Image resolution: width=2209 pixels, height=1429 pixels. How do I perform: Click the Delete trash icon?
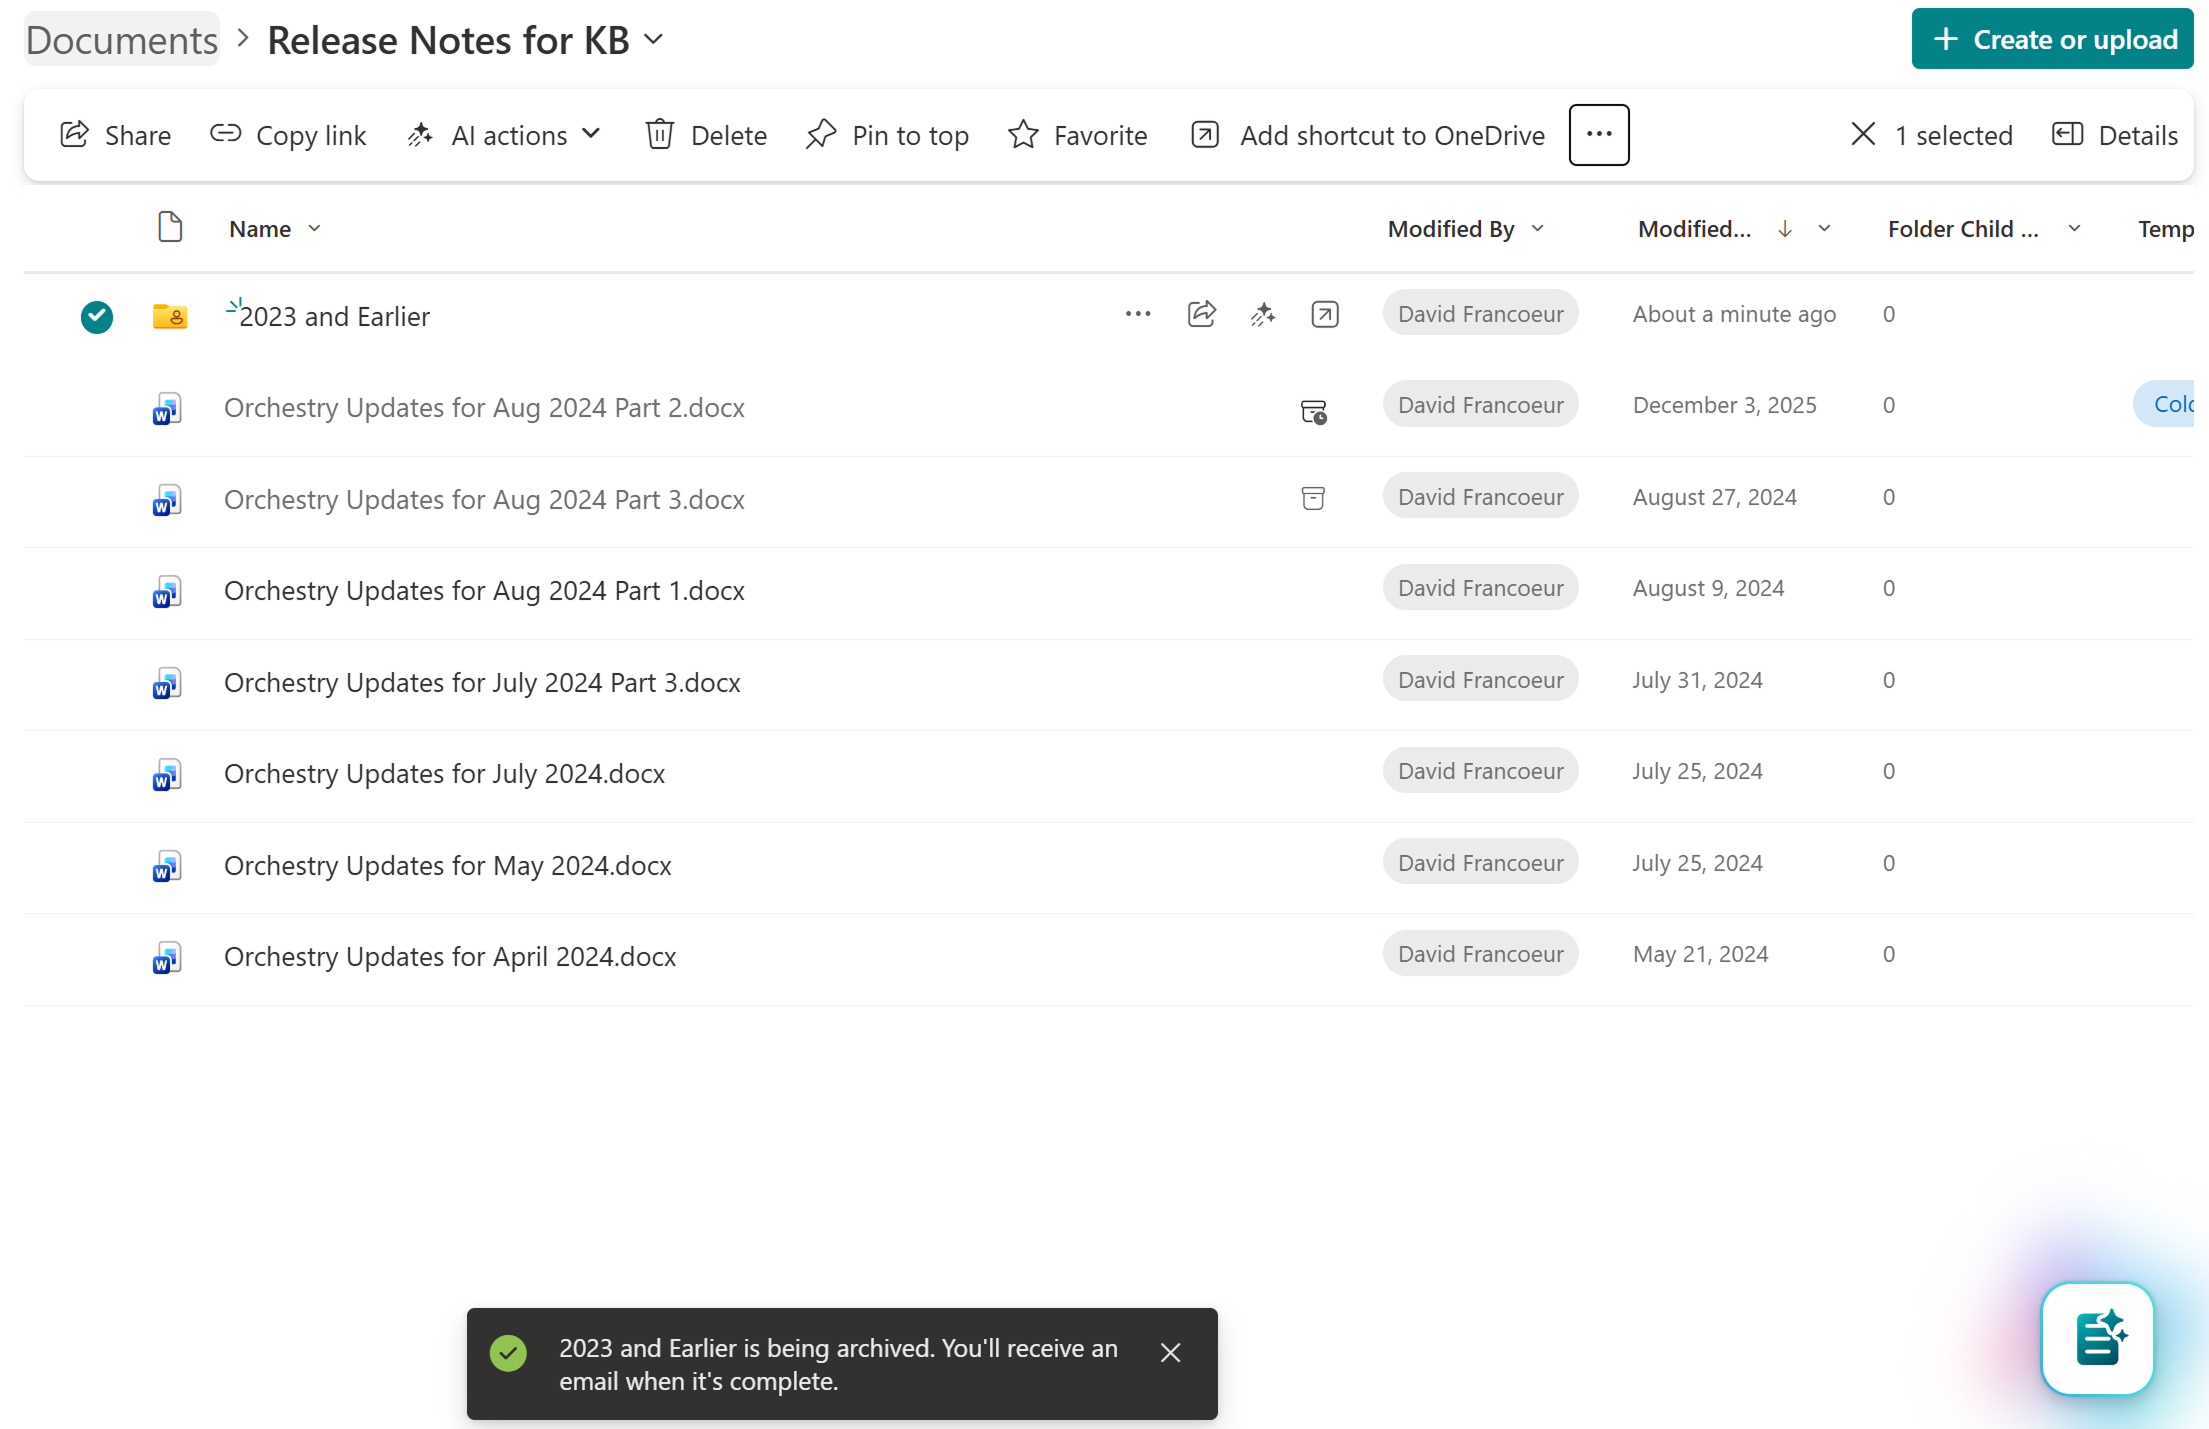(x=659, y=135)
